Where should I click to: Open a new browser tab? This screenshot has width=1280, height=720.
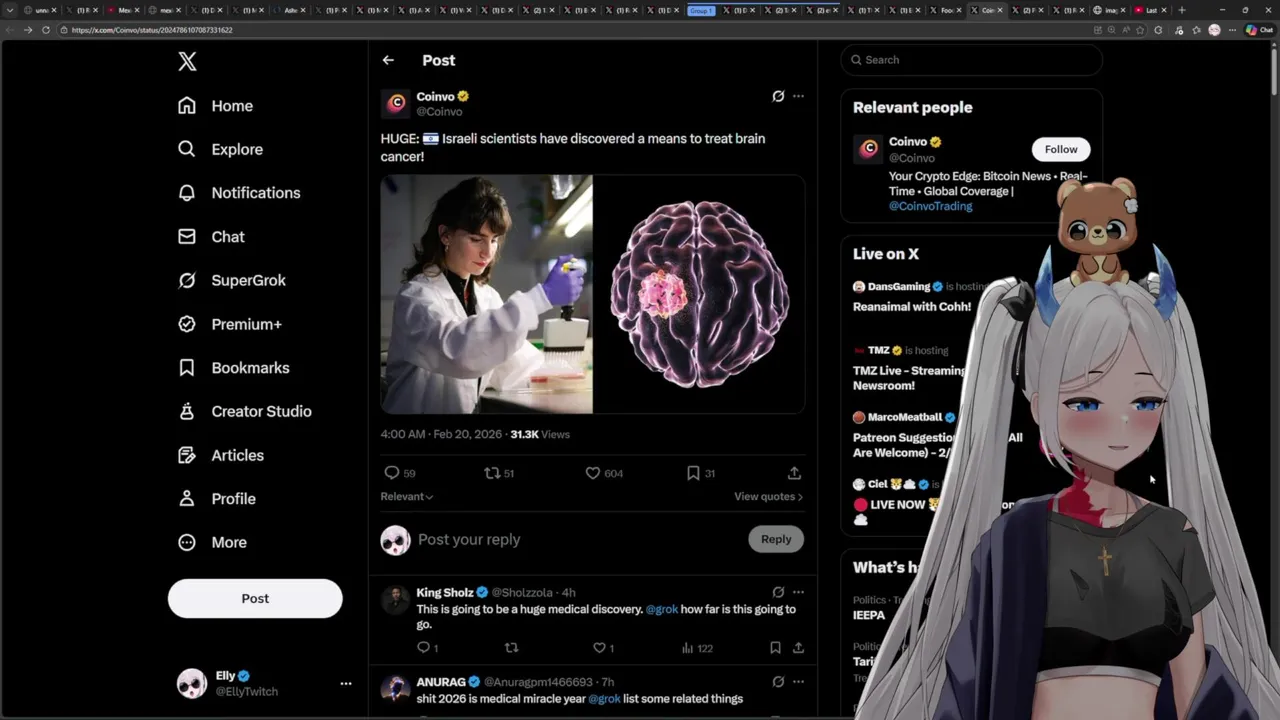(1182, 10)
